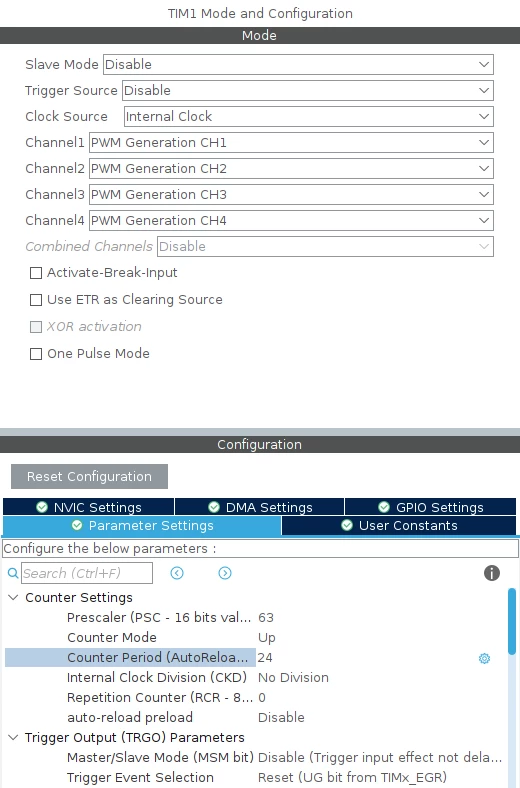Open the Trigger Source dropdown
This screenshot has width=520, height=788.
308,90
